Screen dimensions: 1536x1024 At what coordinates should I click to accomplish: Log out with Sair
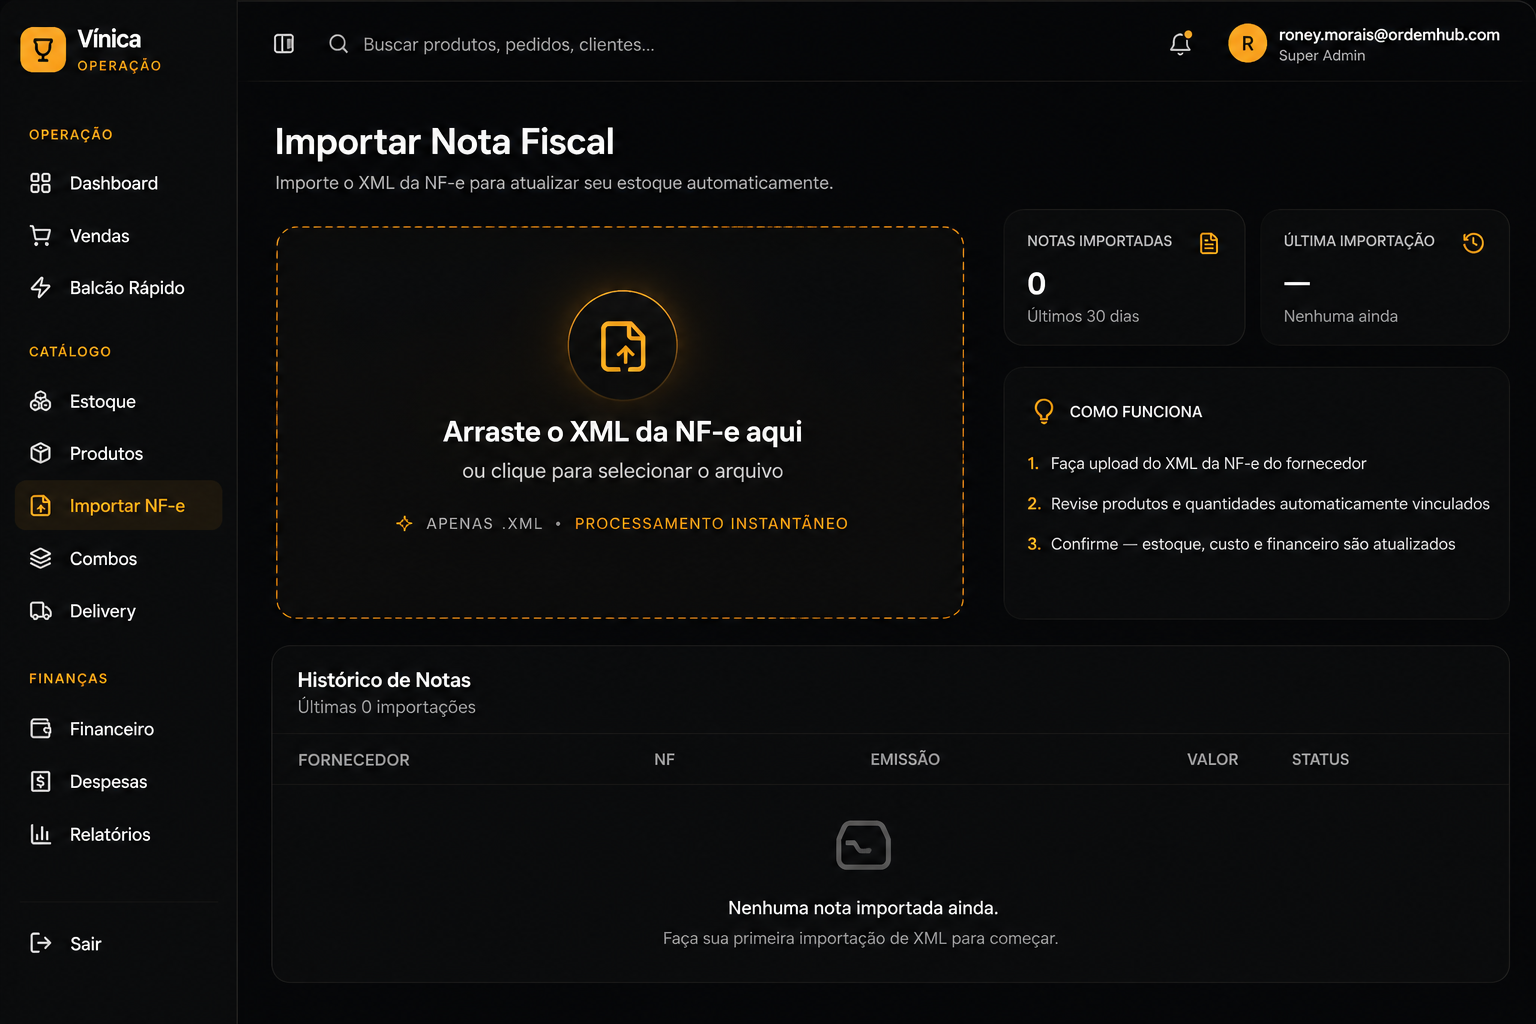click(x=118, y=943)
